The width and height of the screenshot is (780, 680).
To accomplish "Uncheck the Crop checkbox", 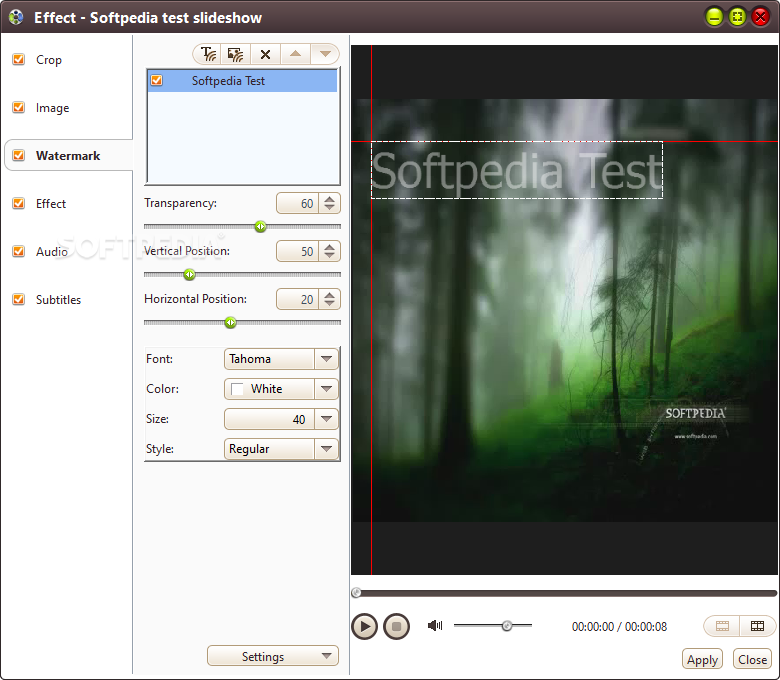I will (18, 59).
